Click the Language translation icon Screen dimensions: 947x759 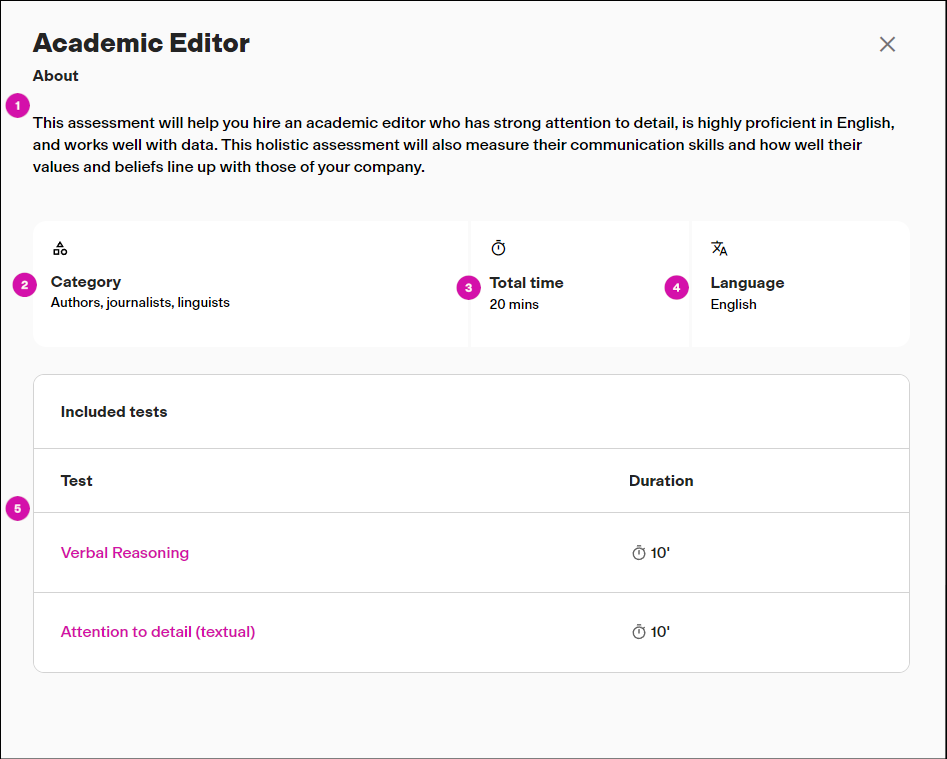[719, 247]
